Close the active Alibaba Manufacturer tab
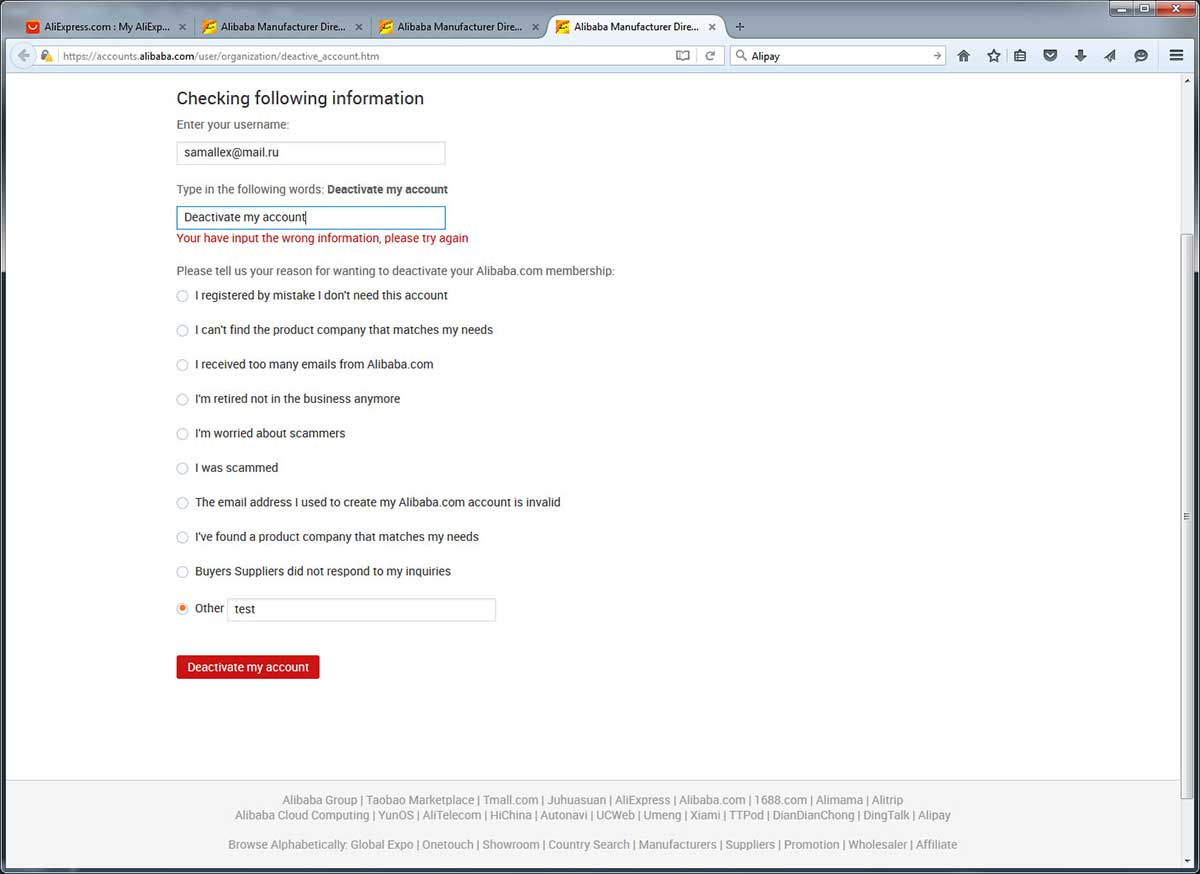 712,27
